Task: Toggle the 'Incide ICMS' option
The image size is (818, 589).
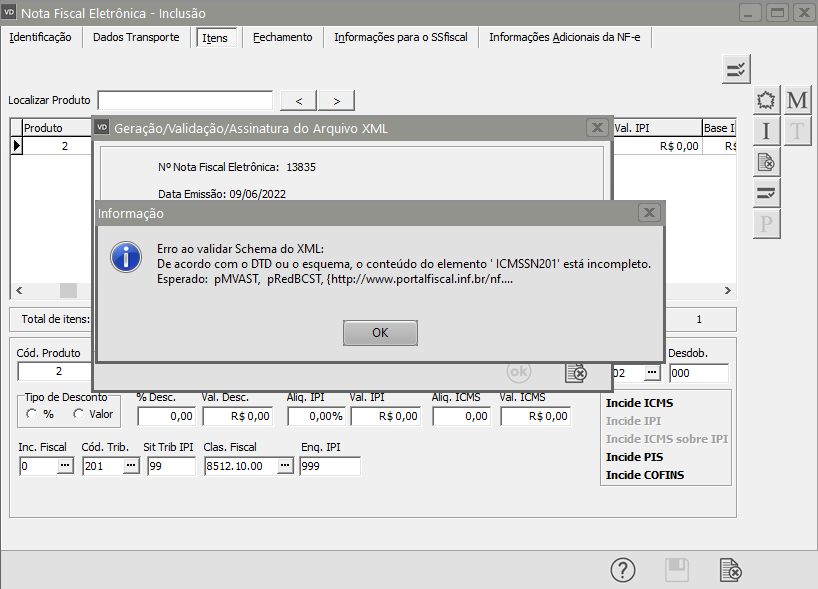Action: click(x=639, y=403)
